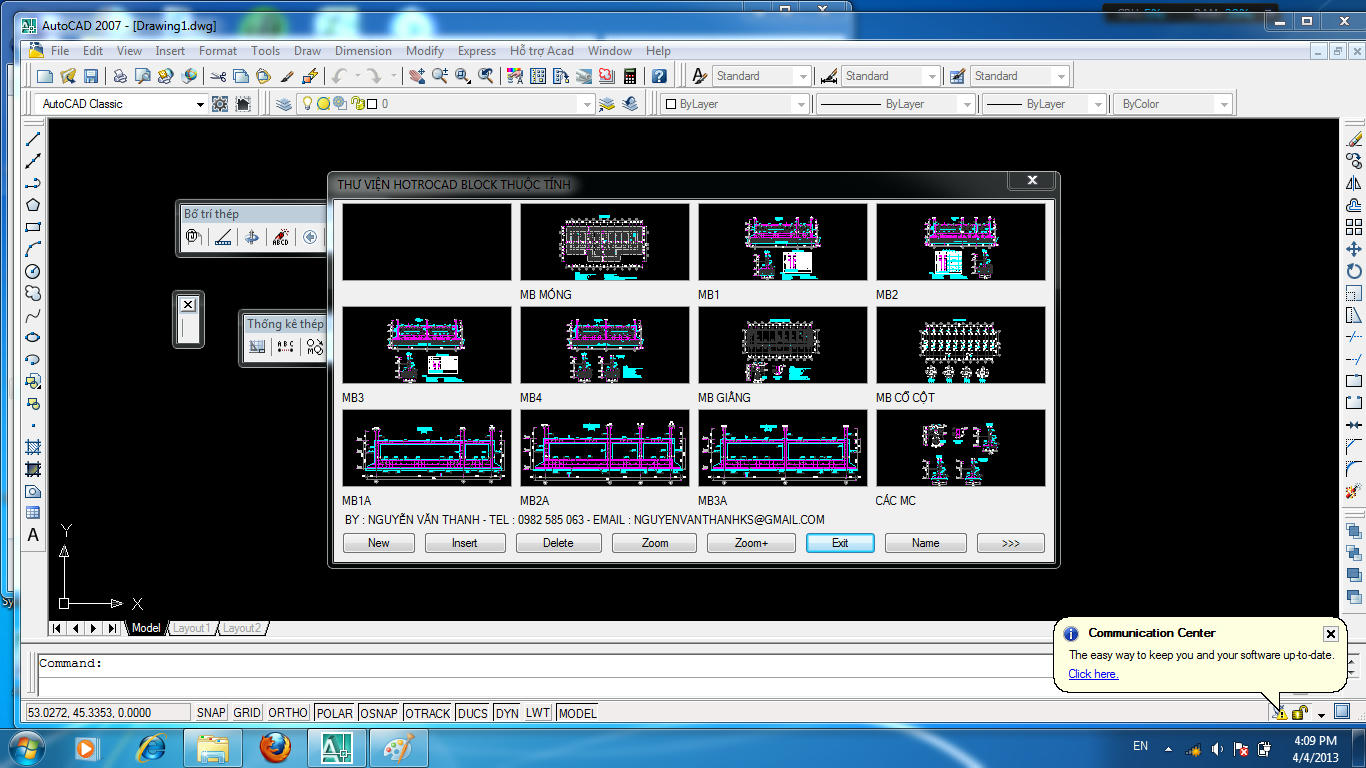Click the Undo arrow icon
The image size is (1366, 768).
pos(340,76)
